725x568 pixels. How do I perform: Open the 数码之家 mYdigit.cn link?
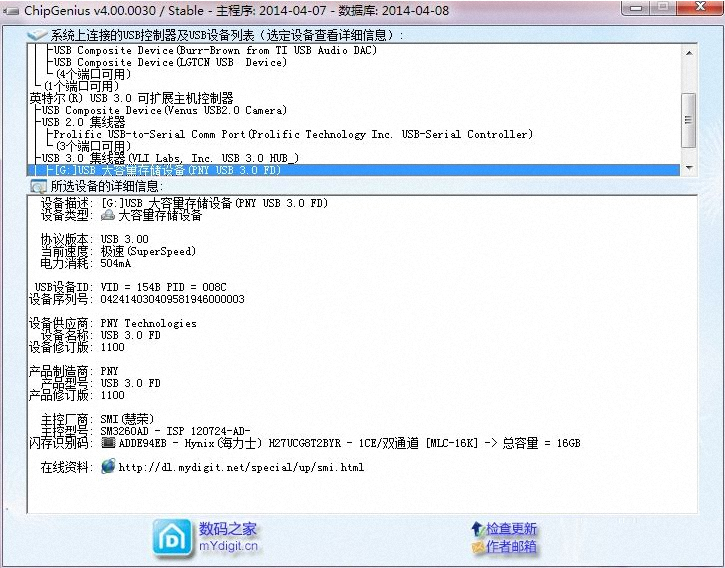tap(228, 537)
